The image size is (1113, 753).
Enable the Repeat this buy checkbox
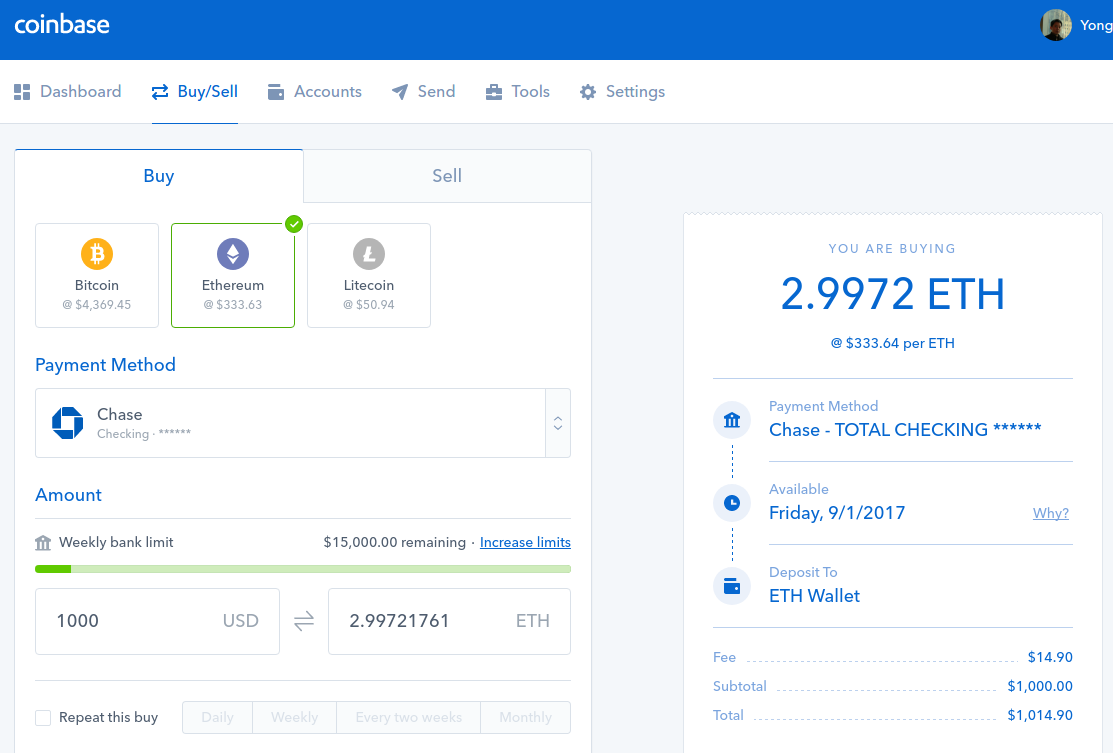[x=43, y=718]
